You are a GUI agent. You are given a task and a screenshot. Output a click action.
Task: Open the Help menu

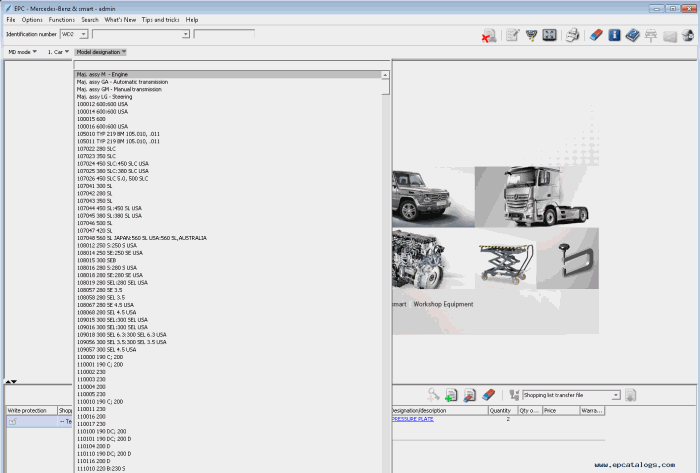[x=192, y=20]
